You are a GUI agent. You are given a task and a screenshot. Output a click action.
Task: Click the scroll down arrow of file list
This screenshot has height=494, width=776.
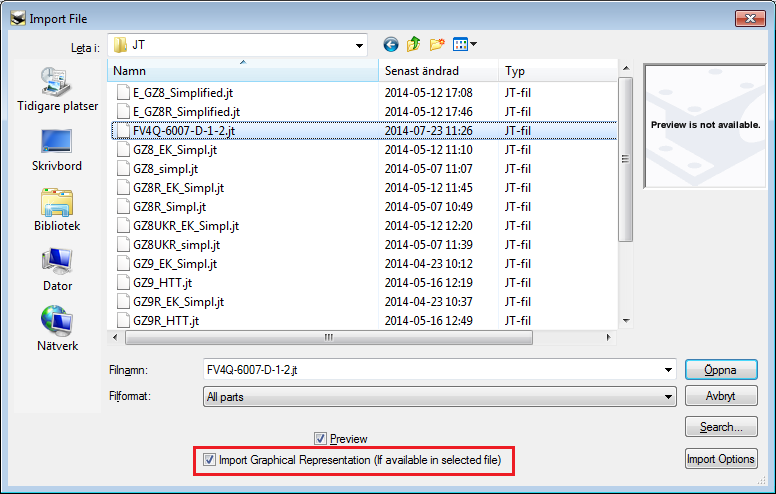coord(626,321)
